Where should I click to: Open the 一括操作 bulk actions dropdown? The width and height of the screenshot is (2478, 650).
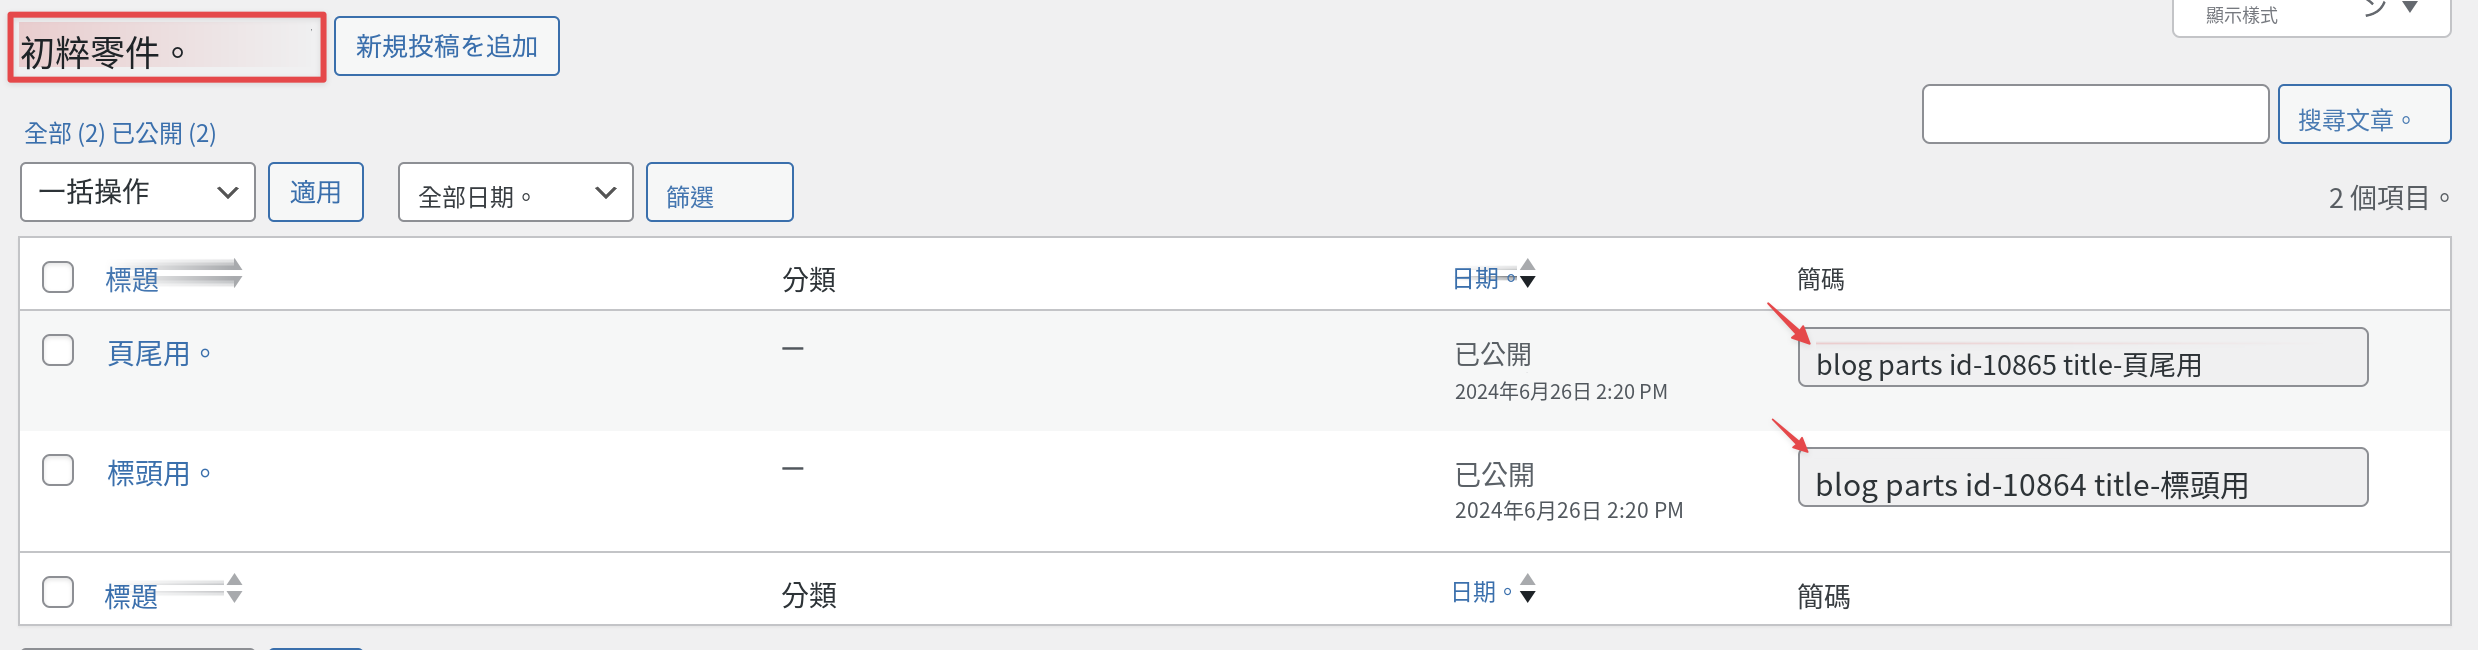[x=138, y=192]
